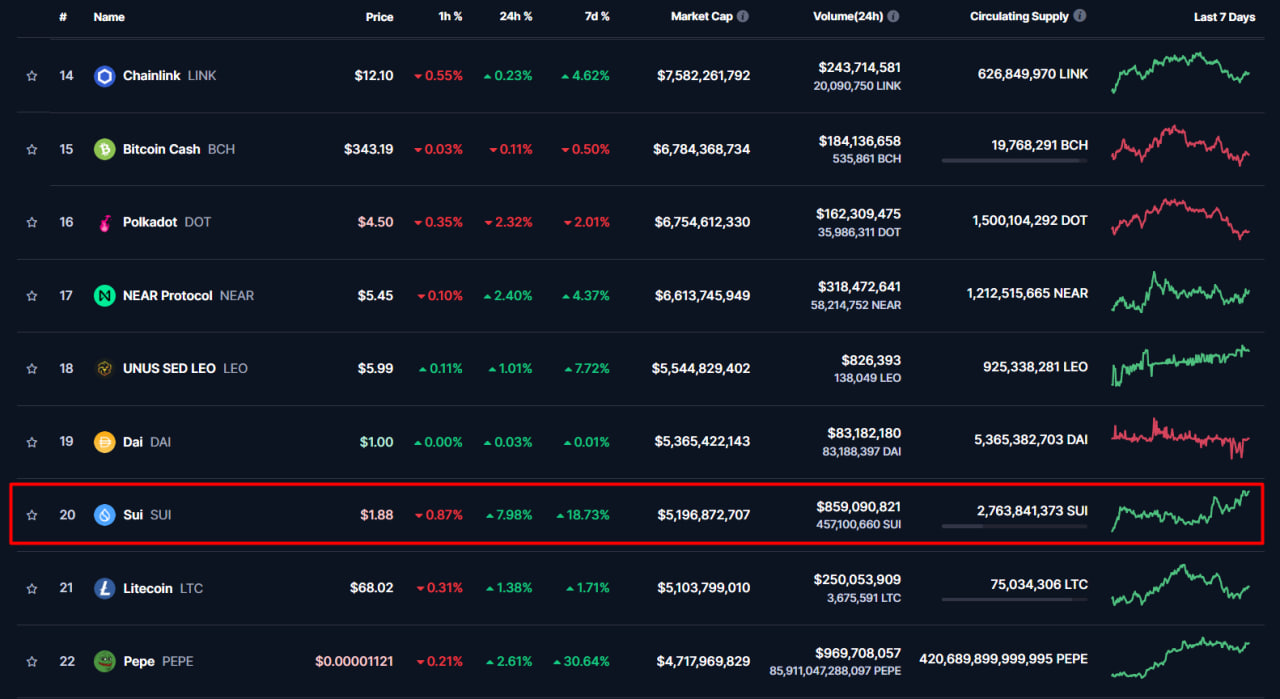1280x699 pixels.
Task: Sort by Volume(24h) column header
Action: coord(848,17)
